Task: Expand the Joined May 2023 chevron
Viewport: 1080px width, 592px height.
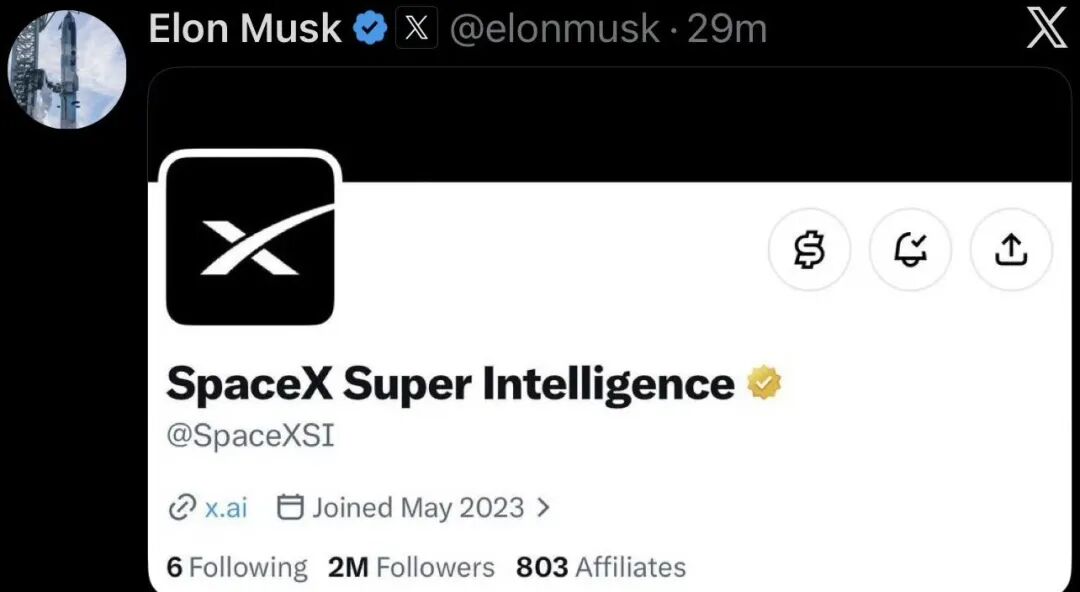Action: pyautogui.click(x=543, y=508)
